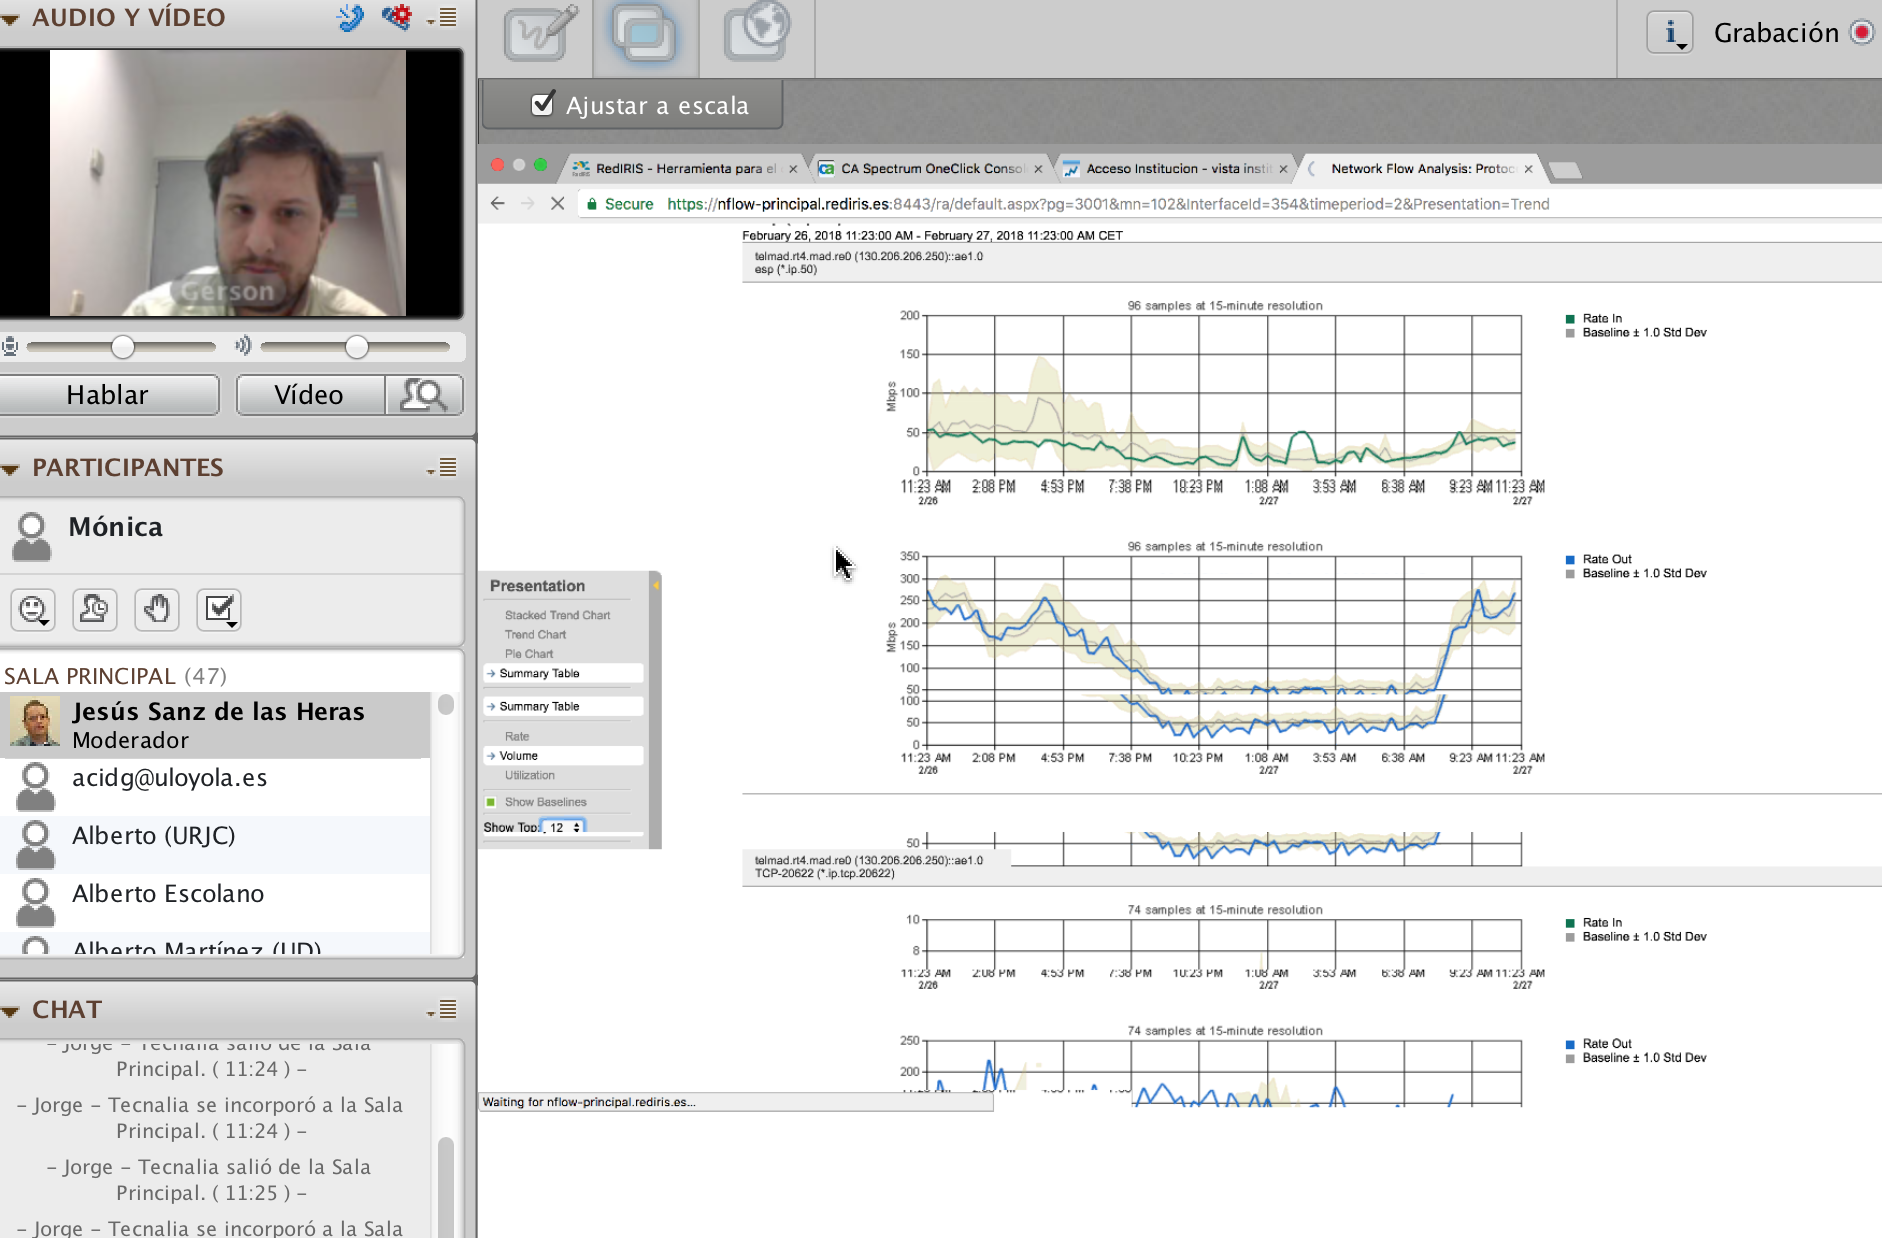Select the application sharing mode icon
This screenshot has width=1882, height=1238.
pyautogui.click(x=645, y=34)
